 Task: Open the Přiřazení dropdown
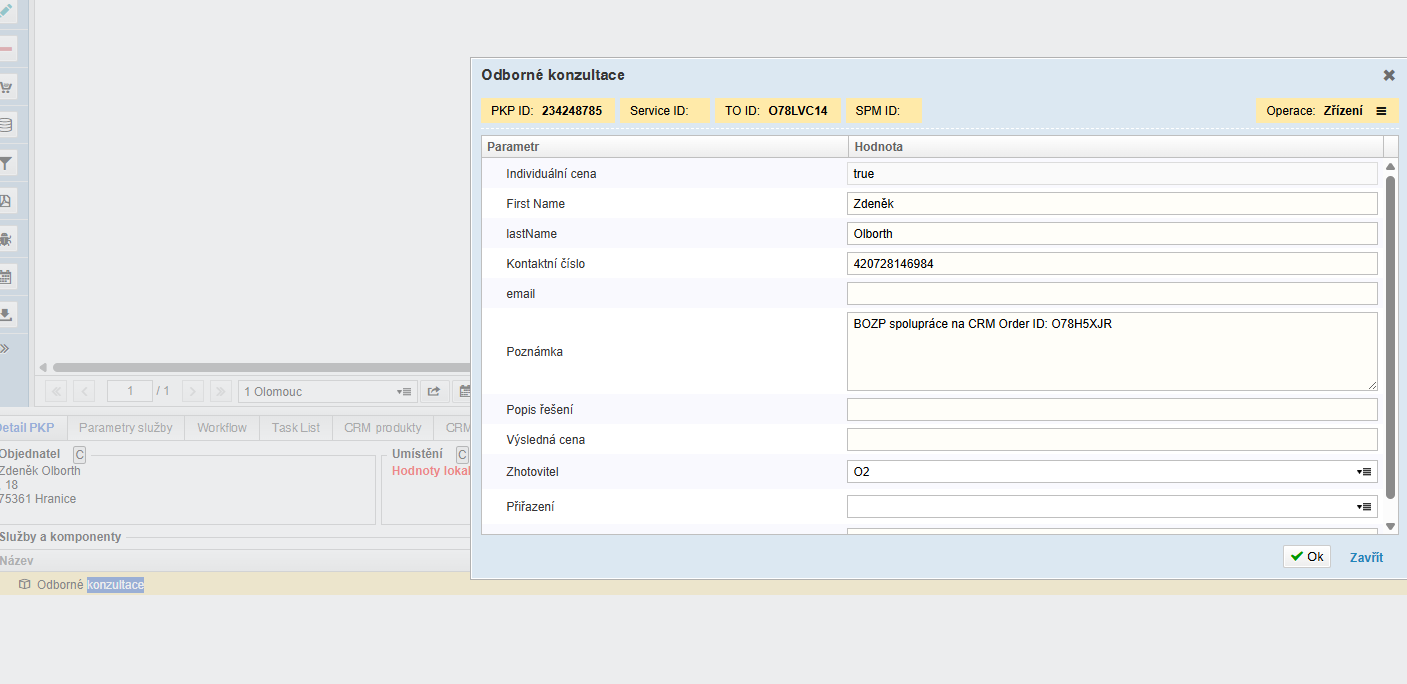coord(1111,507)
